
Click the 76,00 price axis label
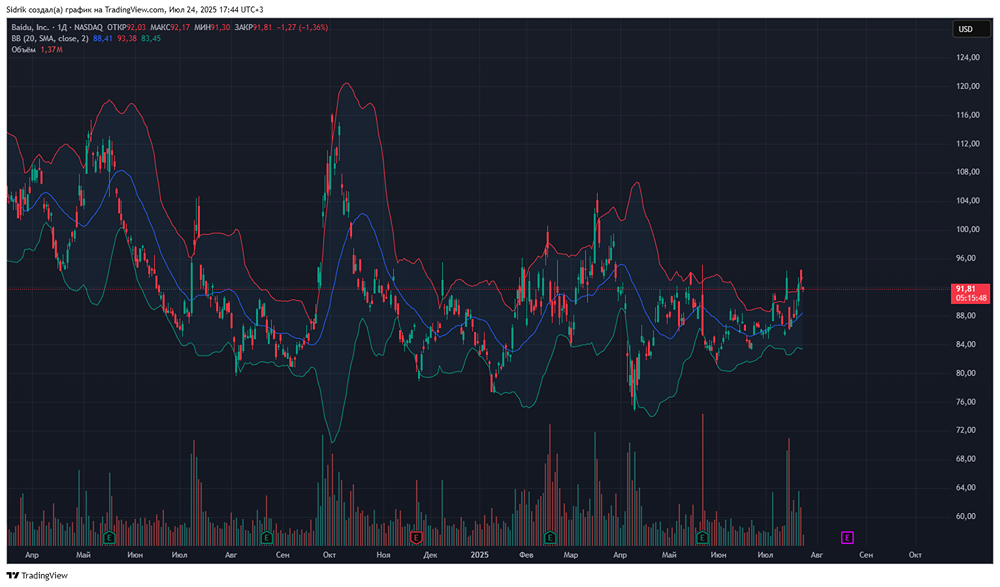pos(967,401)
